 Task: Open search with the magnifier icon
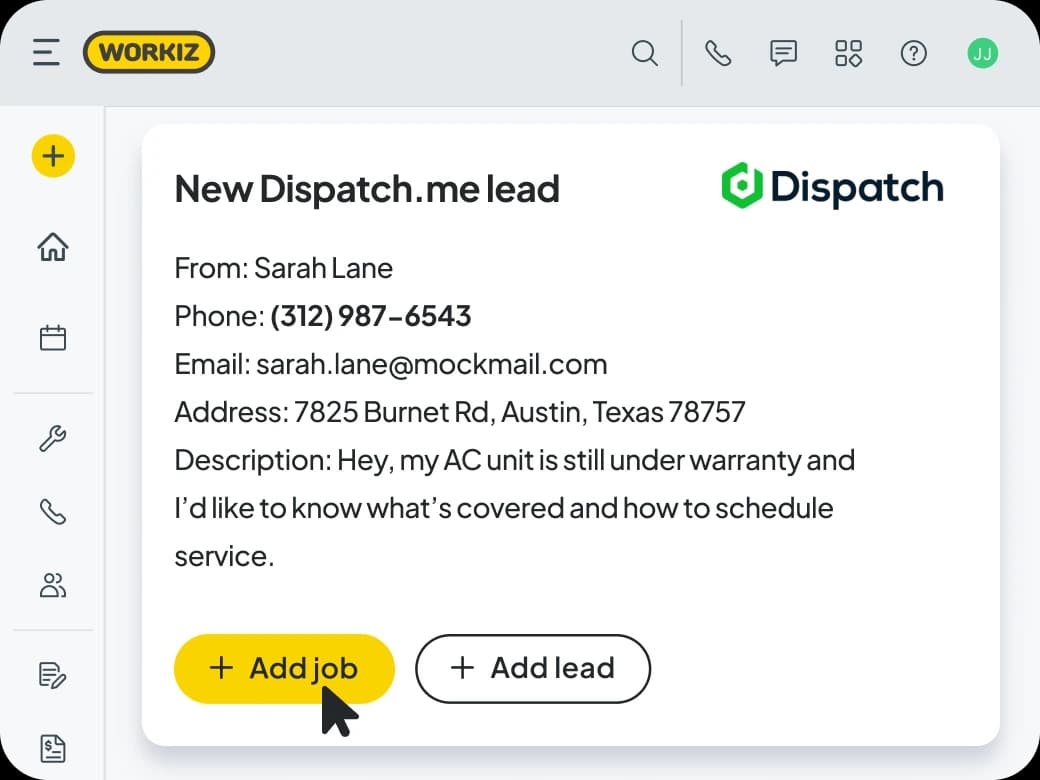645,53
